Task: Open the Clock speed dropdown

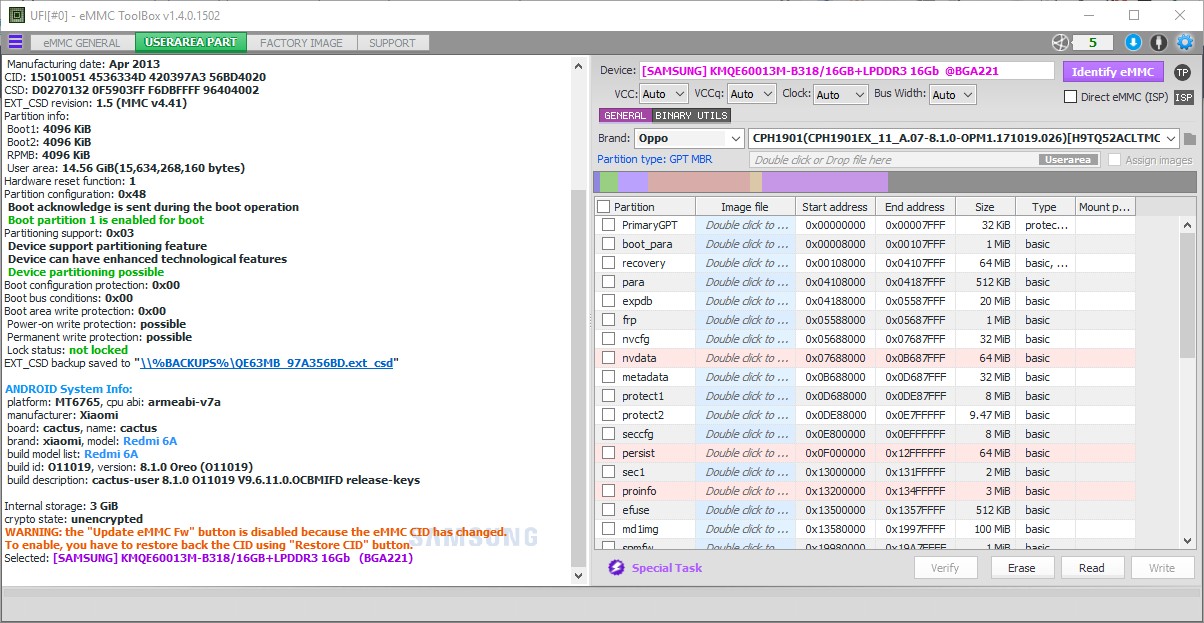Action: [x=840, y=94]
